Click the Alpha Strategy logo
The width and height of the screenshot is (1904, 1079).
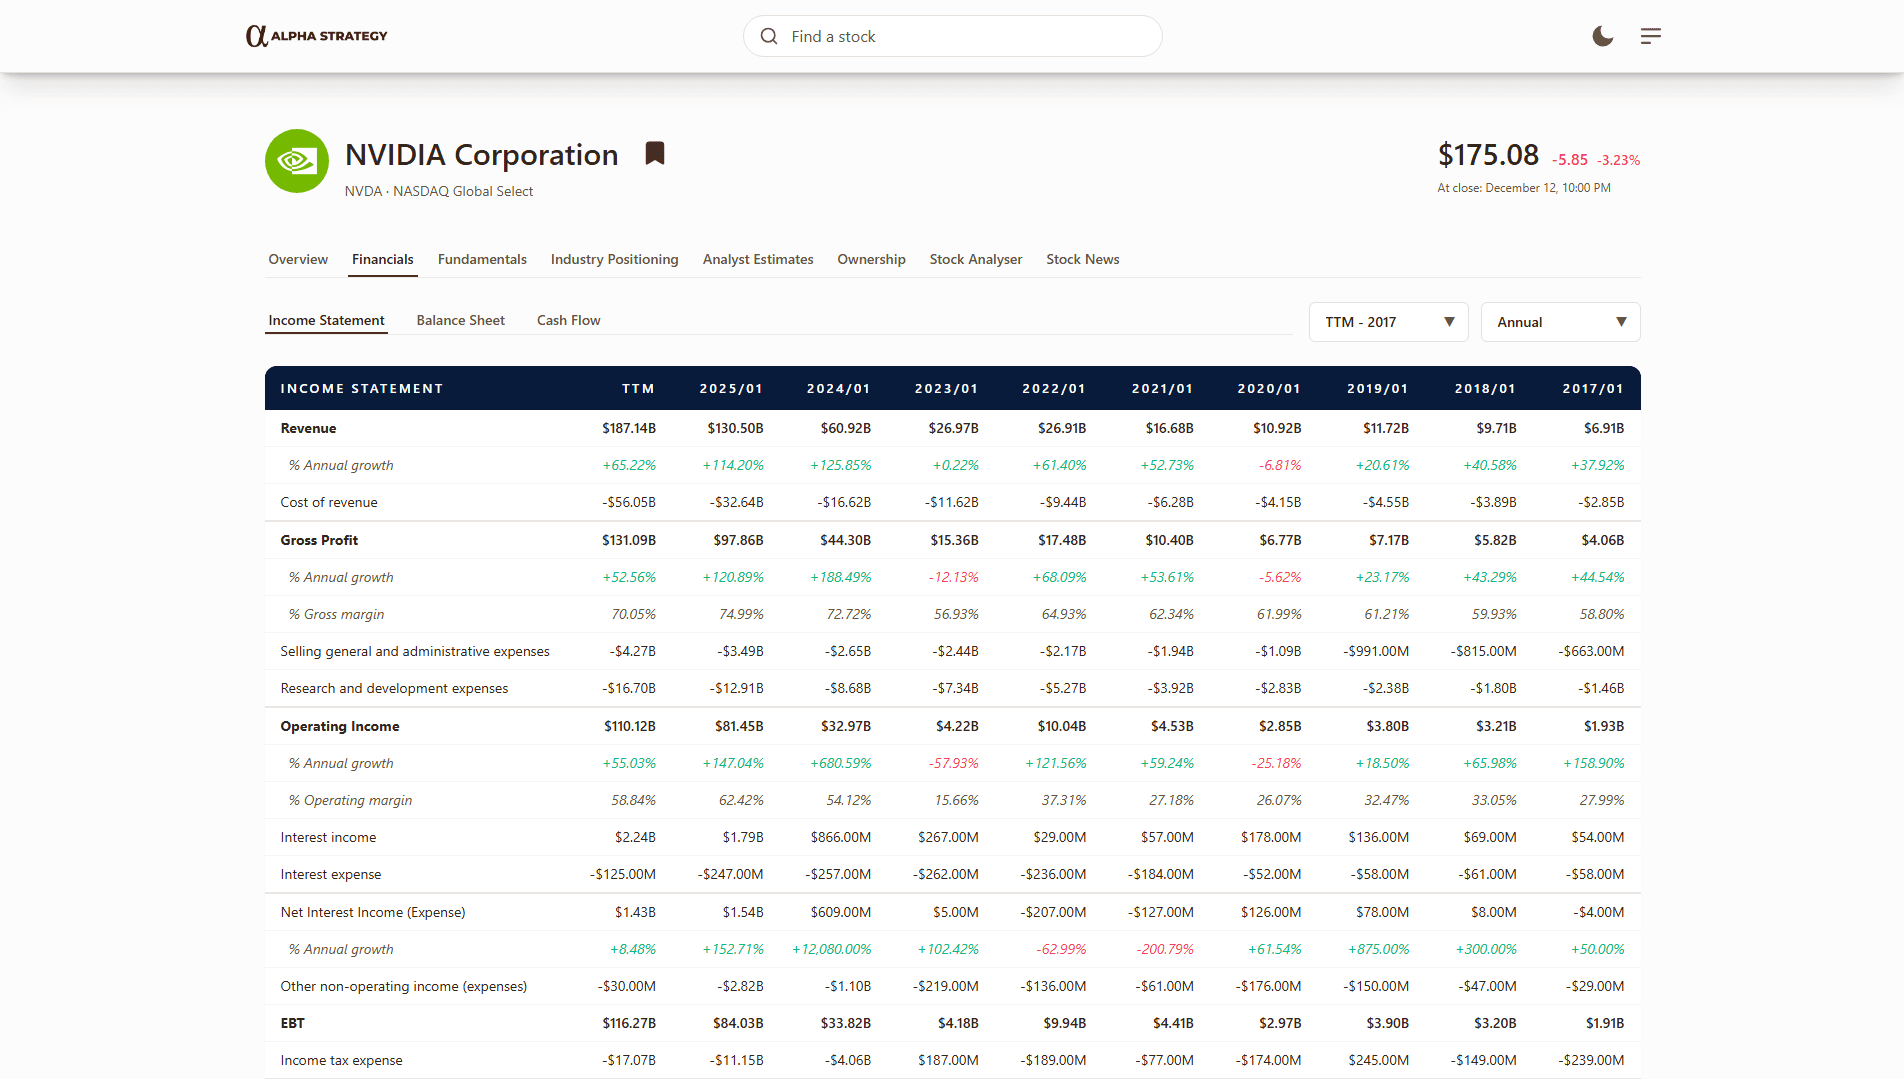click(316, 35)
